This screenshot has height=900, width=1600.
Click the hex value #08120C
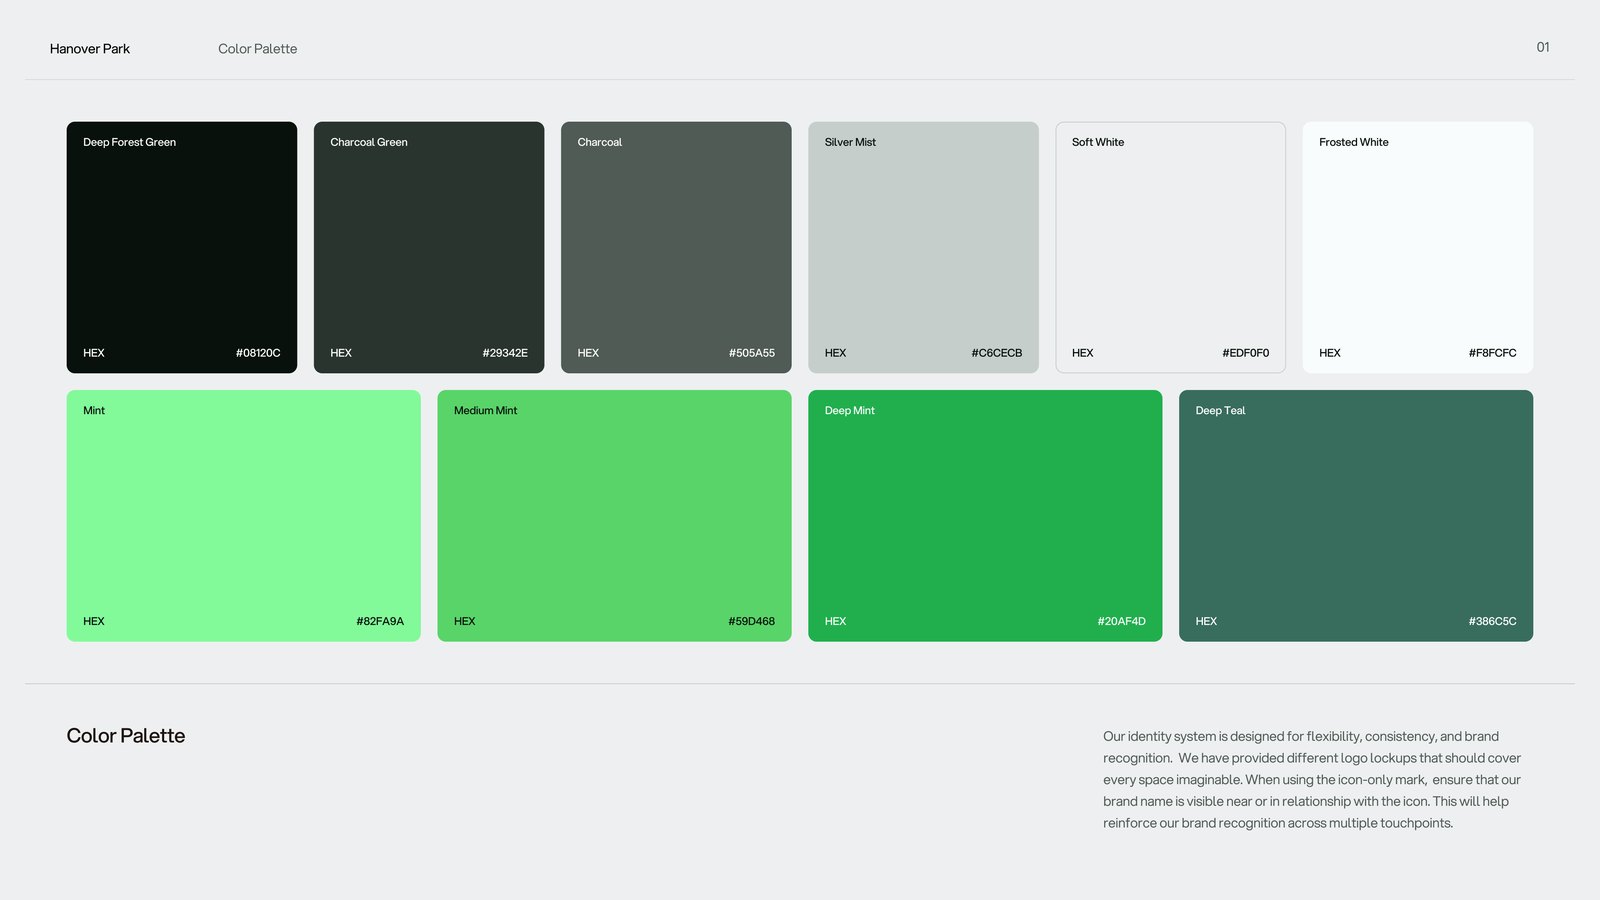[x=258, y=353]
